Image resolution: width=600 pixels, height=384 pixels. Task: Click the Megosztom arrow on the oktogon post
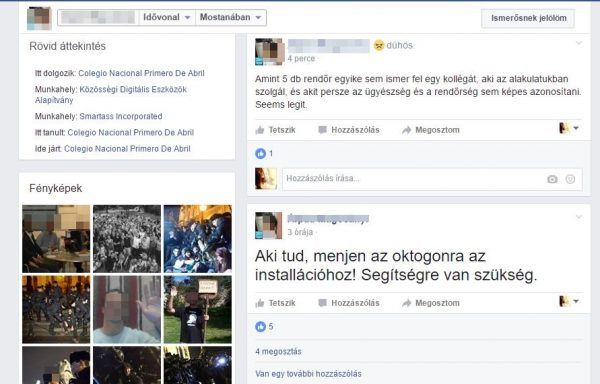406,303
